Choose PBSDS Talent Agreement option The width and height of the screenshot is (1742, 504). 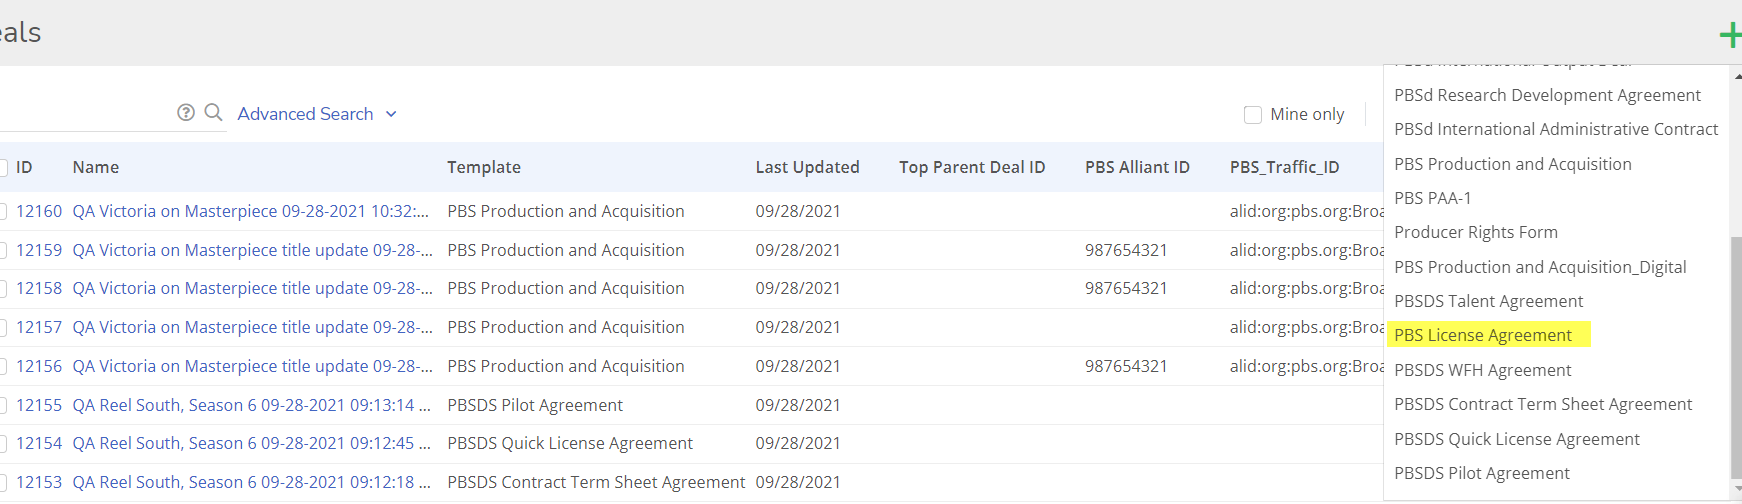(1488, 301)
